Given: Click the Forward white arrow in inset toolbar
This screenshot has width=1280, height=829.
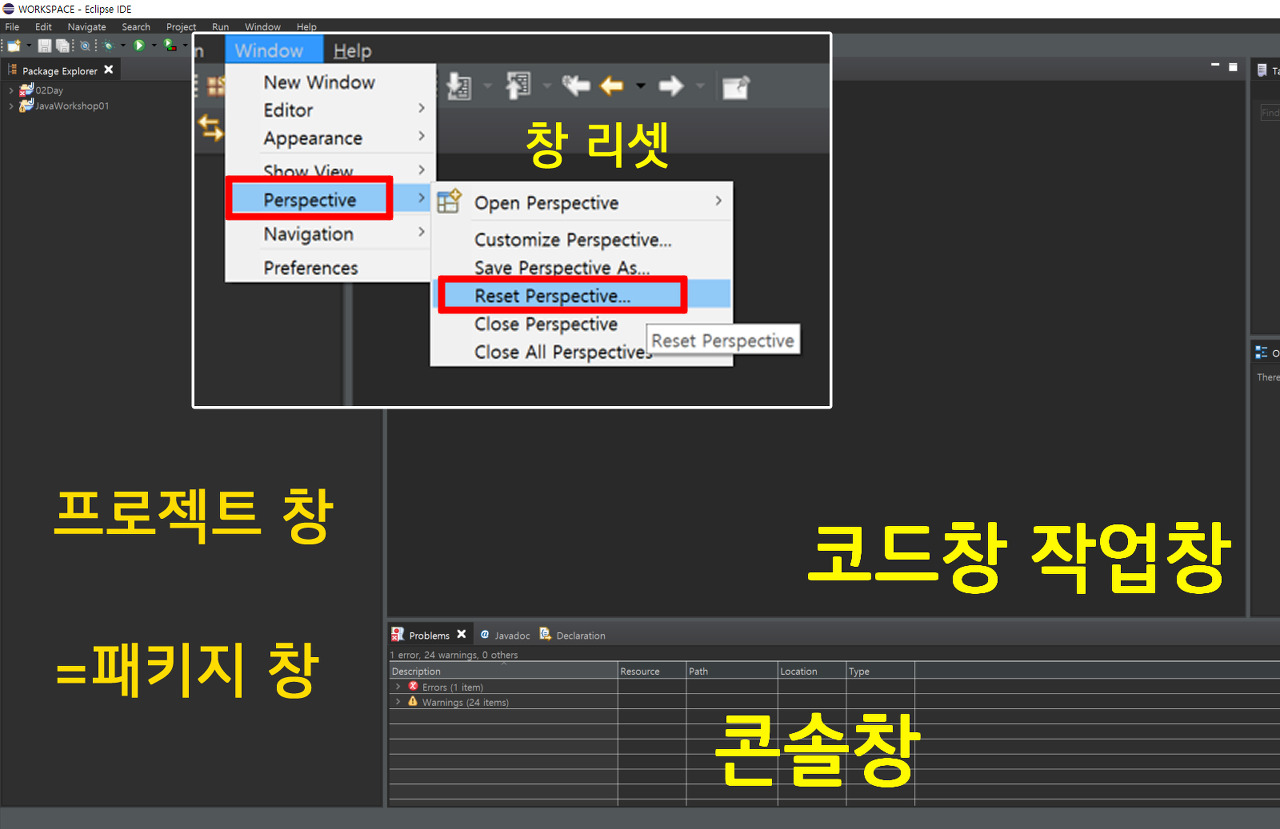Looking at the screenshot, I should click(671, 87).
